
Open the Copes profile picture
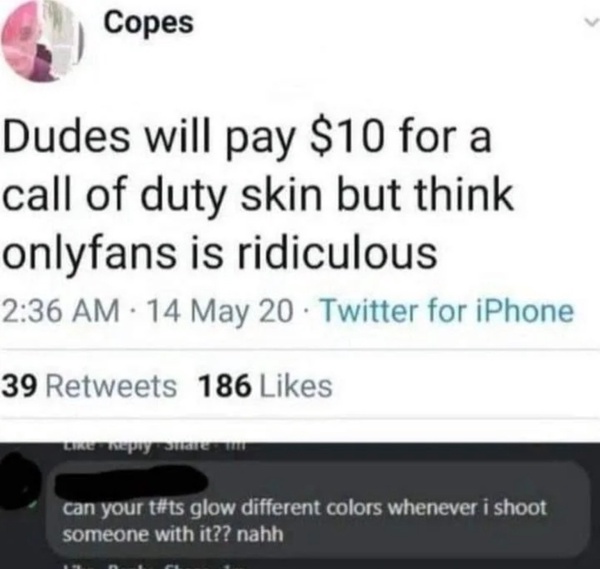[42, 43]
